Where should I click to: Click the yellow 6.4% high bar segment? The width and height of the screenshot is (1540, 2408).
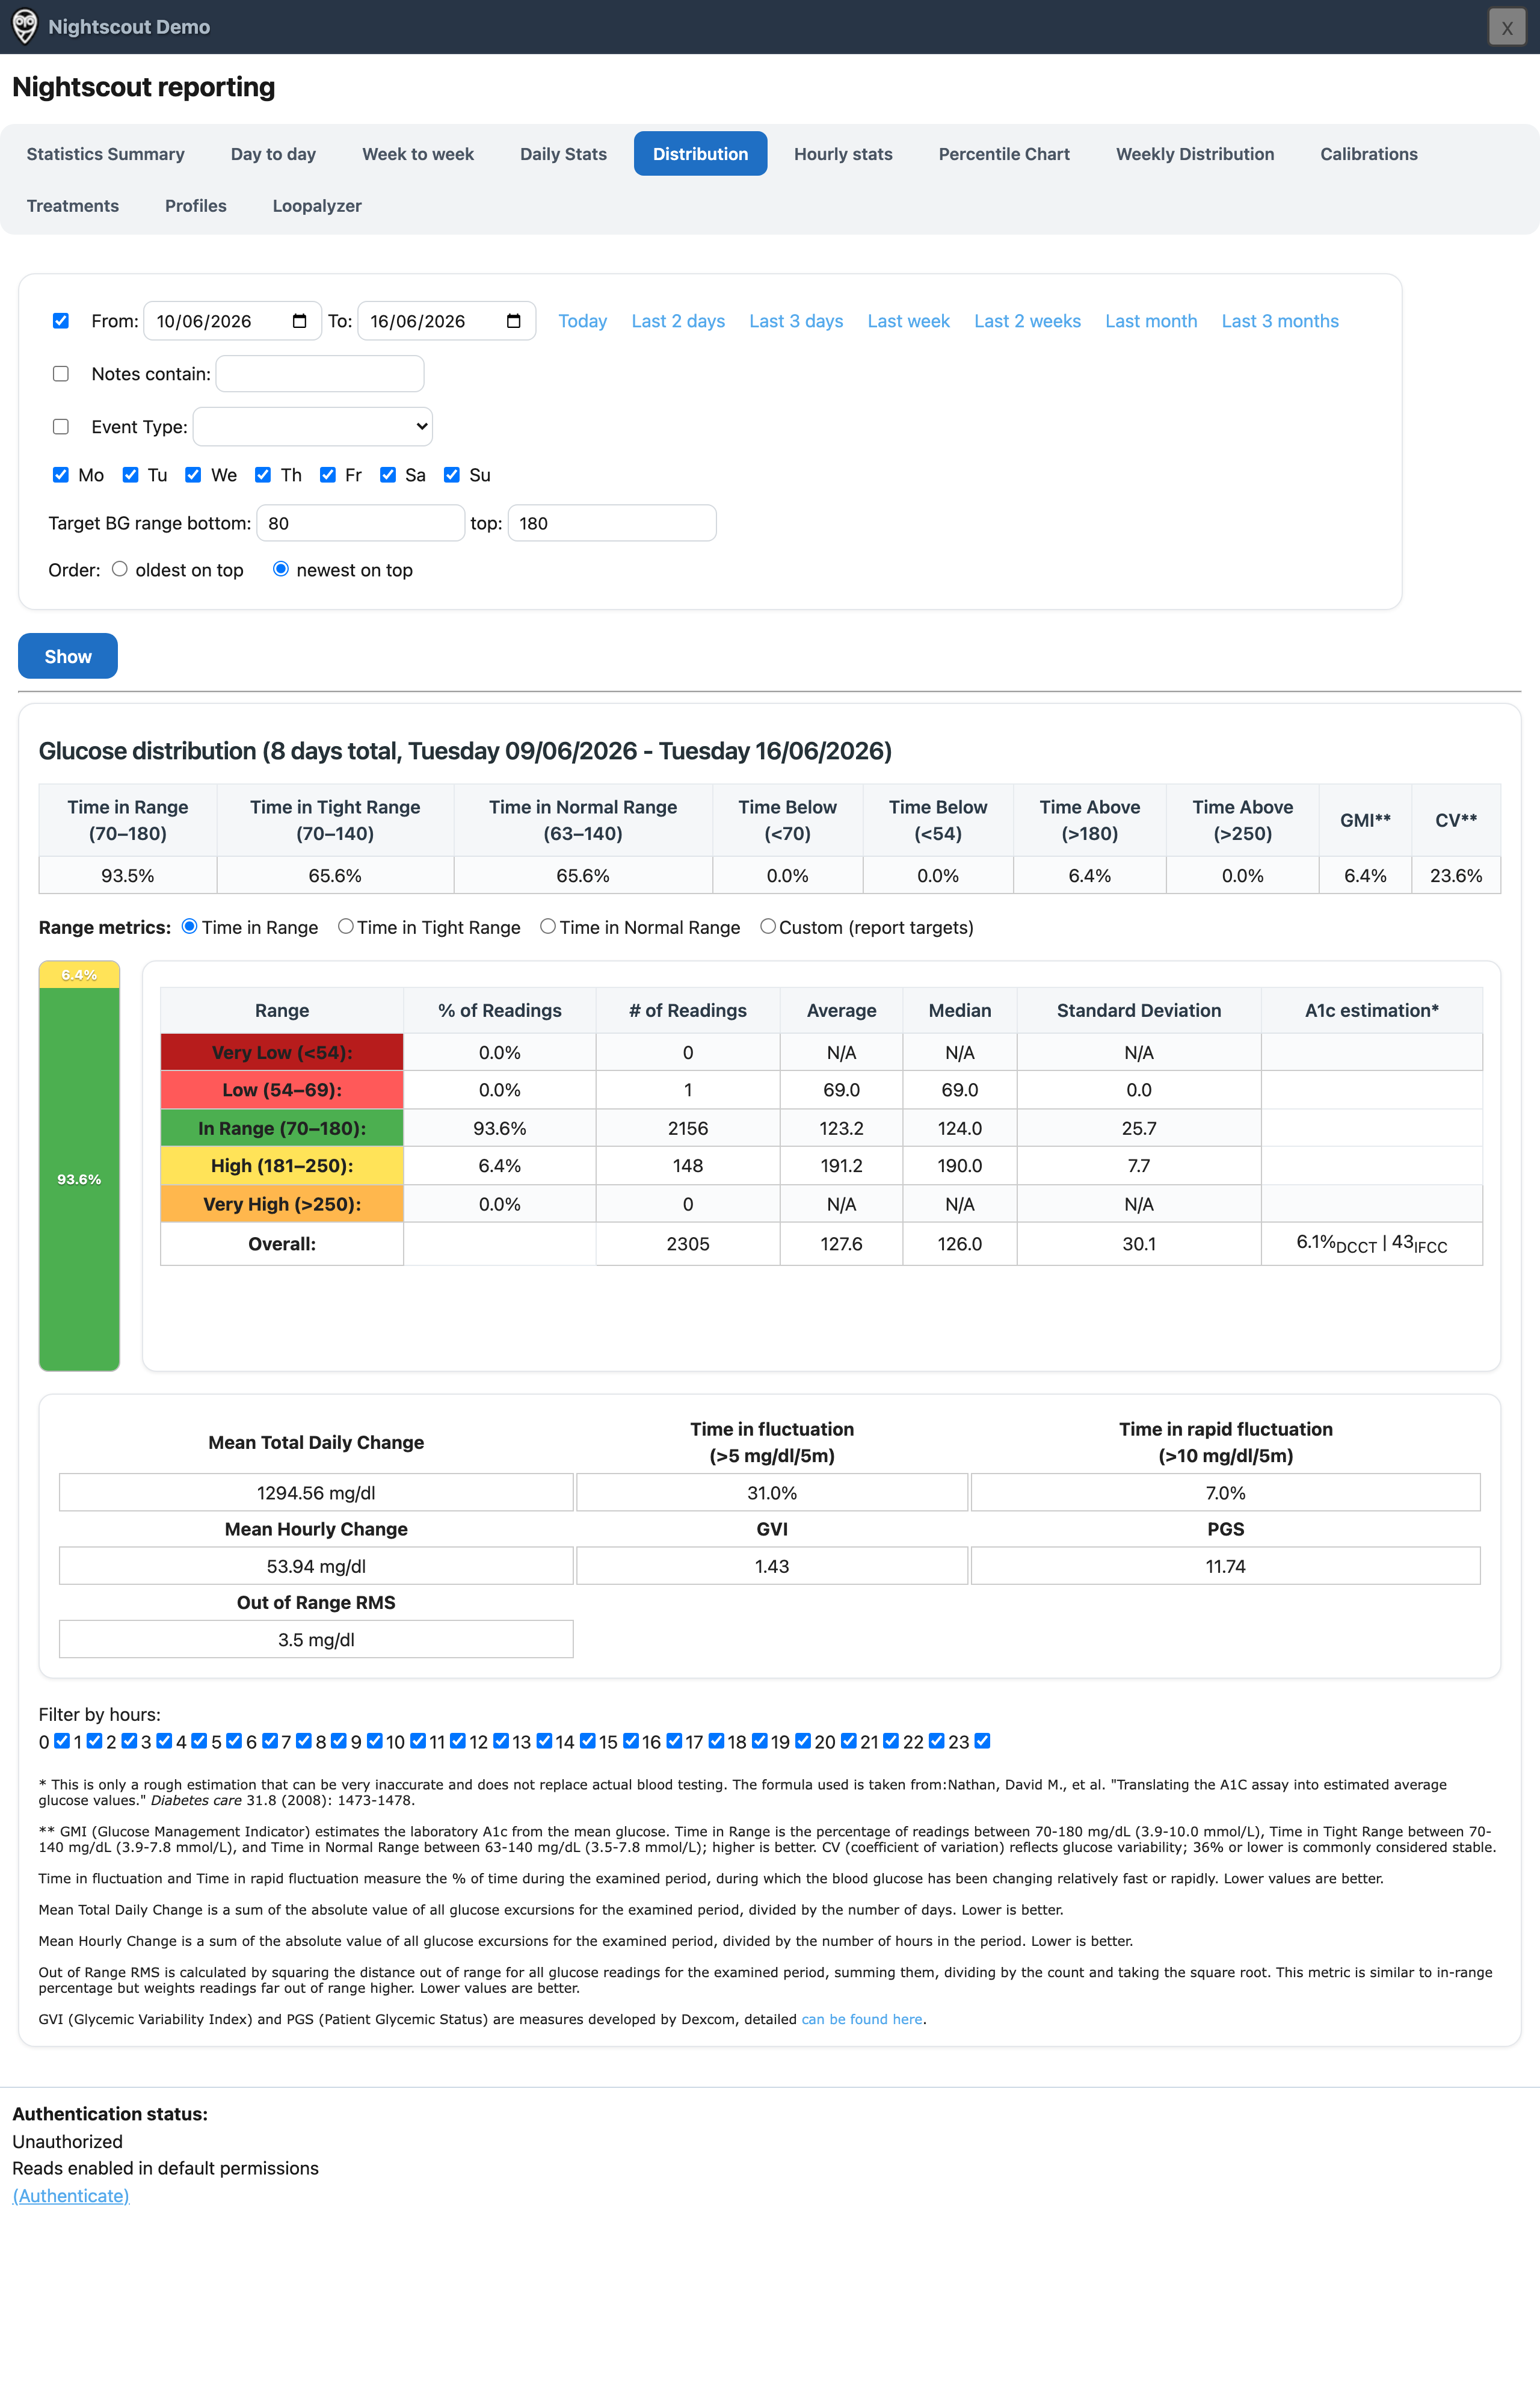pyautogui.click(x=79, y=975)
